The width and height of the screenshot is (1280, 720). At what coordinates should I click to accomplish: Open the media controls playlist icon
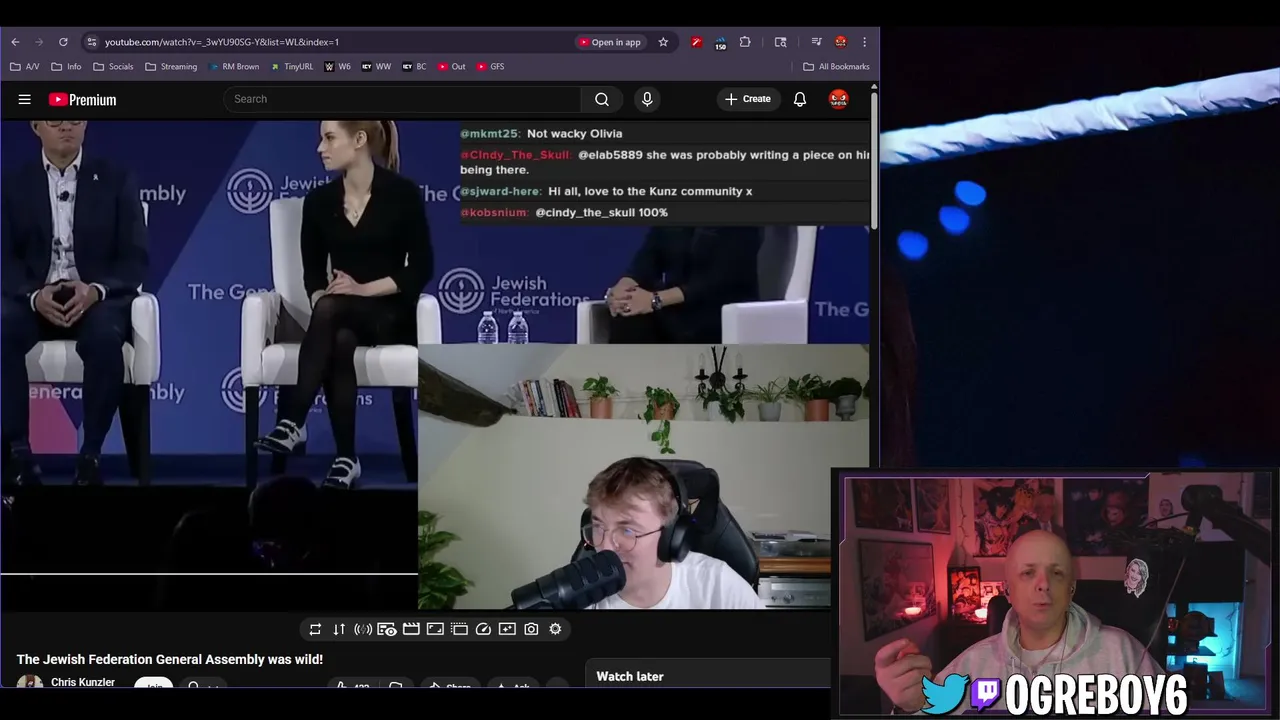816,42
